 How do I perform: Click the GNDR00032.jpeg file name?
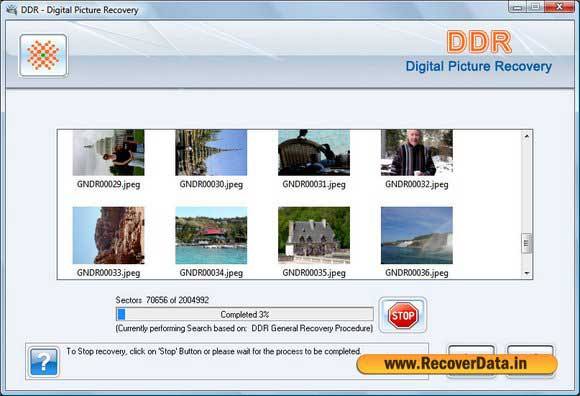[417, 184]
